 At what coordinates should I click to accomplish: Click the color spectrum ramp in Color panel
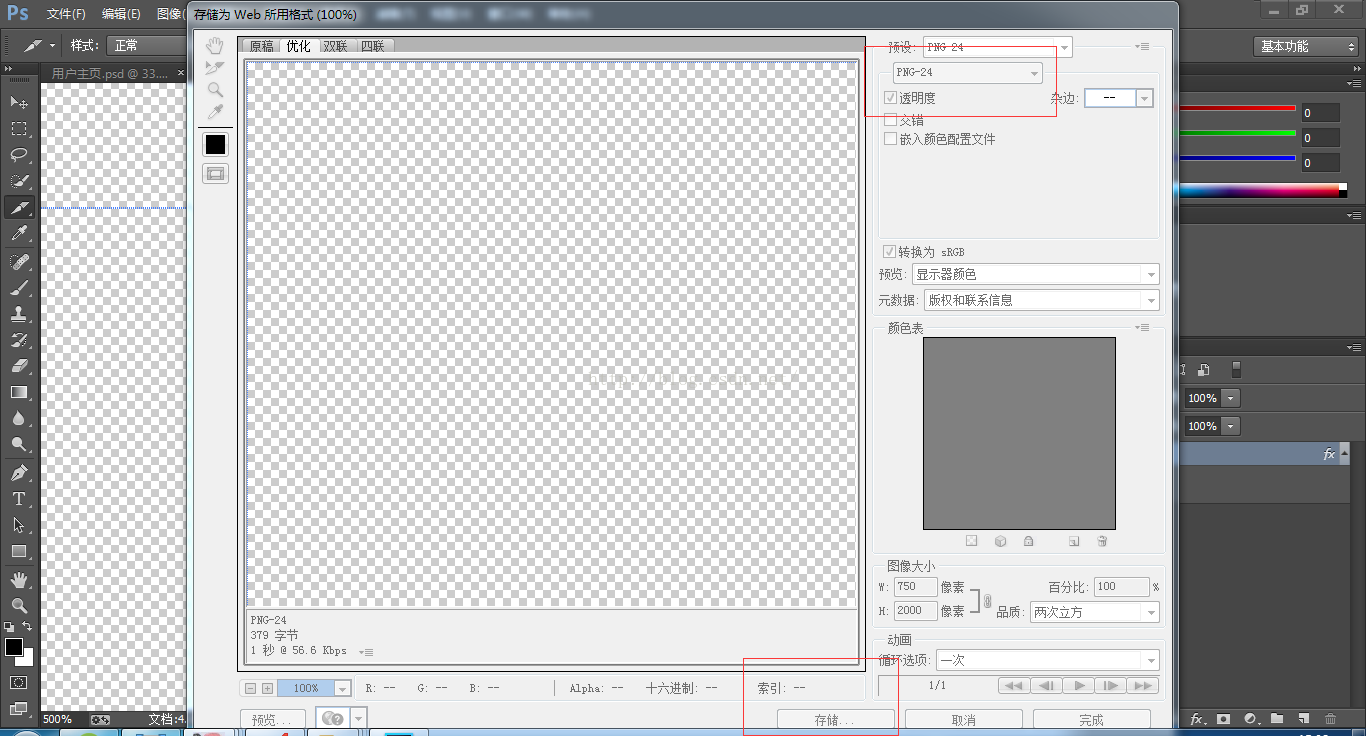coord(1259,190)
